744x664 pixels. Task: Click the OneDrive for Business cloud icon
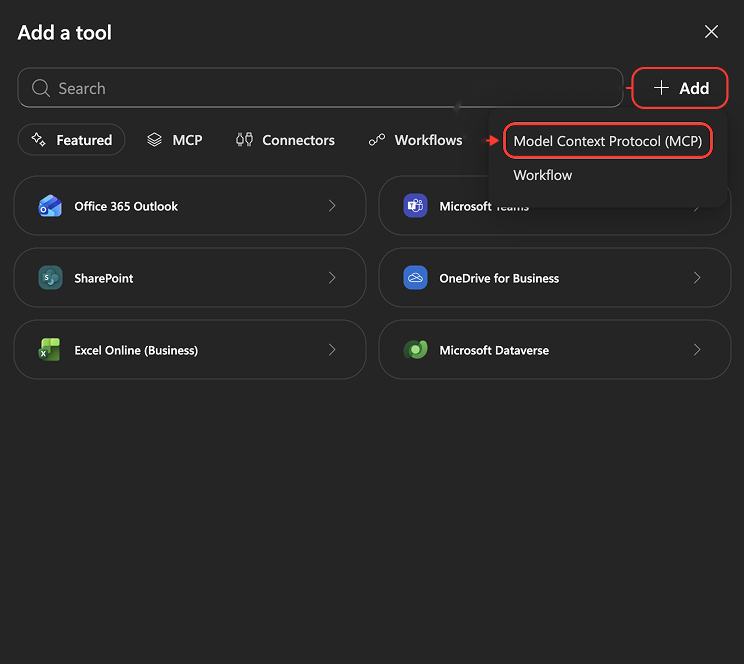[x=415, y=278]
